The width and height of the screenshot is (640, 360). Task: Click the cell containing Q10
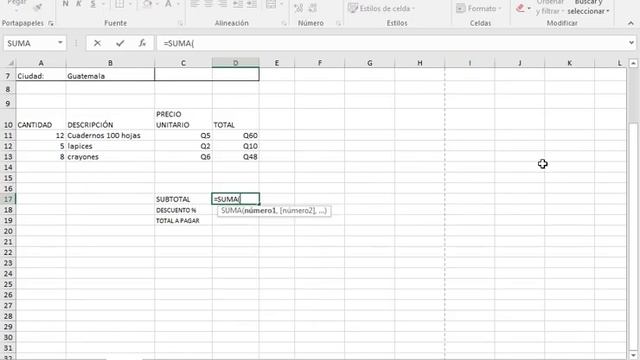(236, 146)
